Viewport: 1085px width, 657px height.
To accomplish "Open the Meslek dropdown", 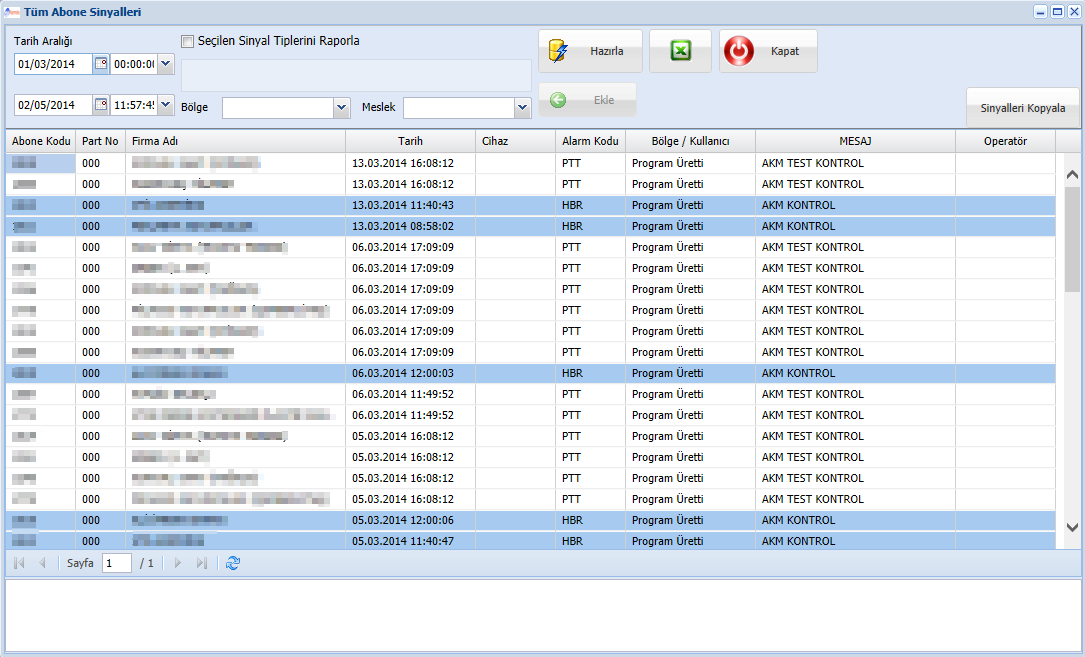I will [x=522, y=107].
